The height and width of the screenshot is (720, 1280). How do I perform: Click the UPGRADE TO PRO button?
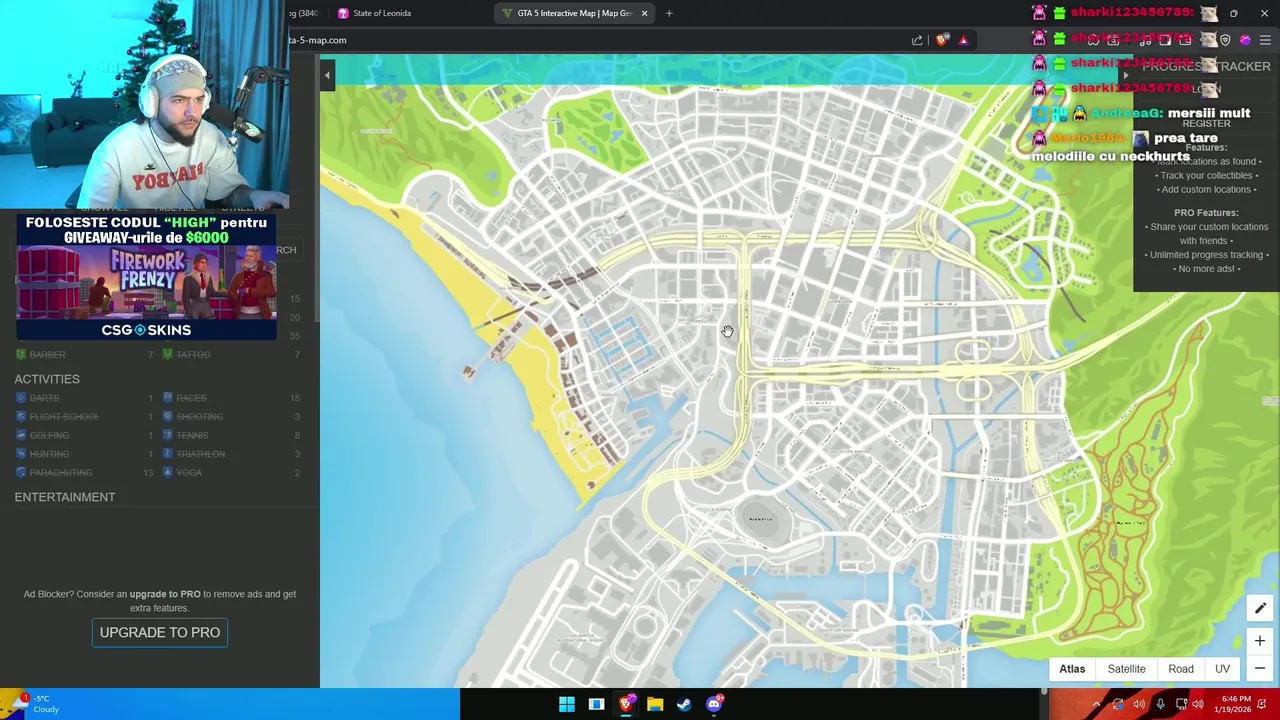coord(160,633)
